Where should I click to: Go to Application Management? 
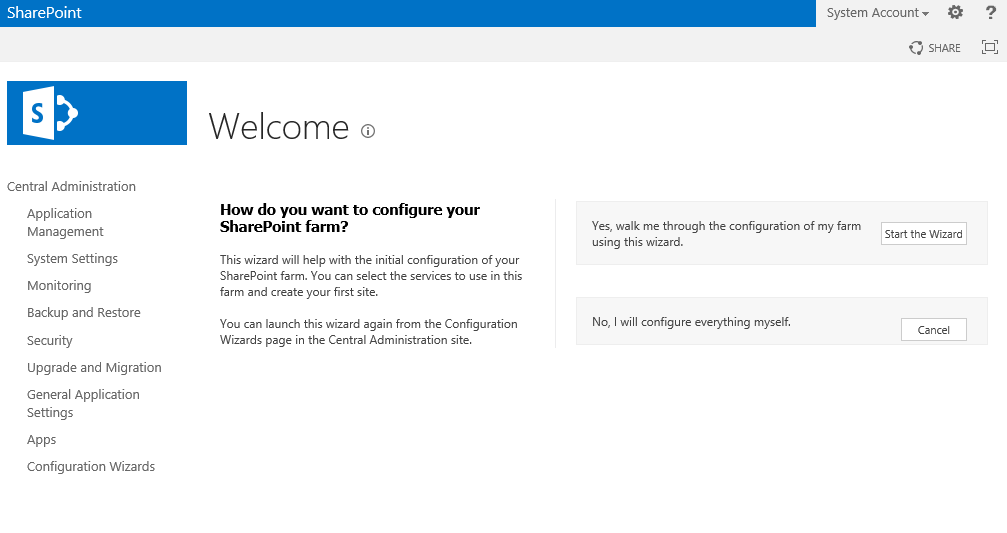[x=65, y=222]
